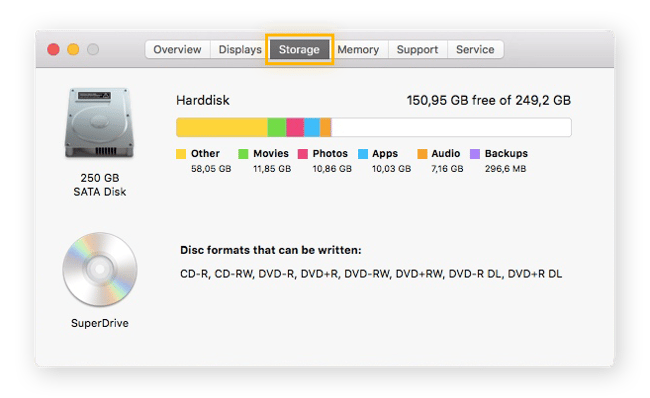Switch to the Overview tab

coord(177,50)
